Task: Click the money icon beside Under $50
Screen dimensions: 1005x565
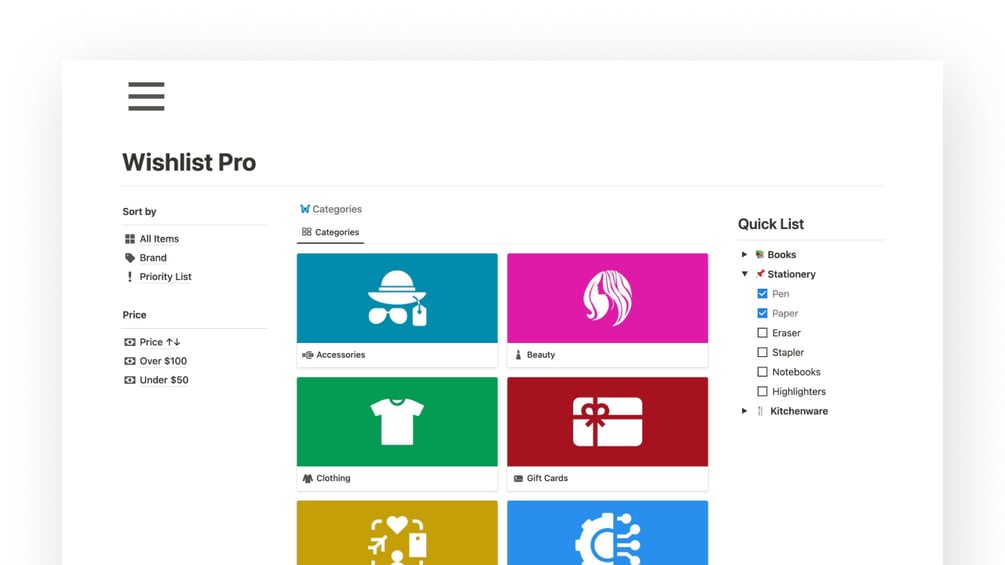Action: tap(129, 380)
